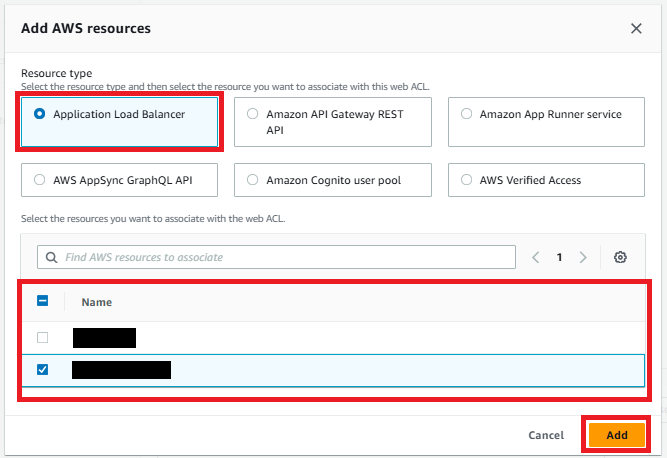
Task: Select Application Load Balancer resource type
Action: pyautogui.click(x=120, y=122)
